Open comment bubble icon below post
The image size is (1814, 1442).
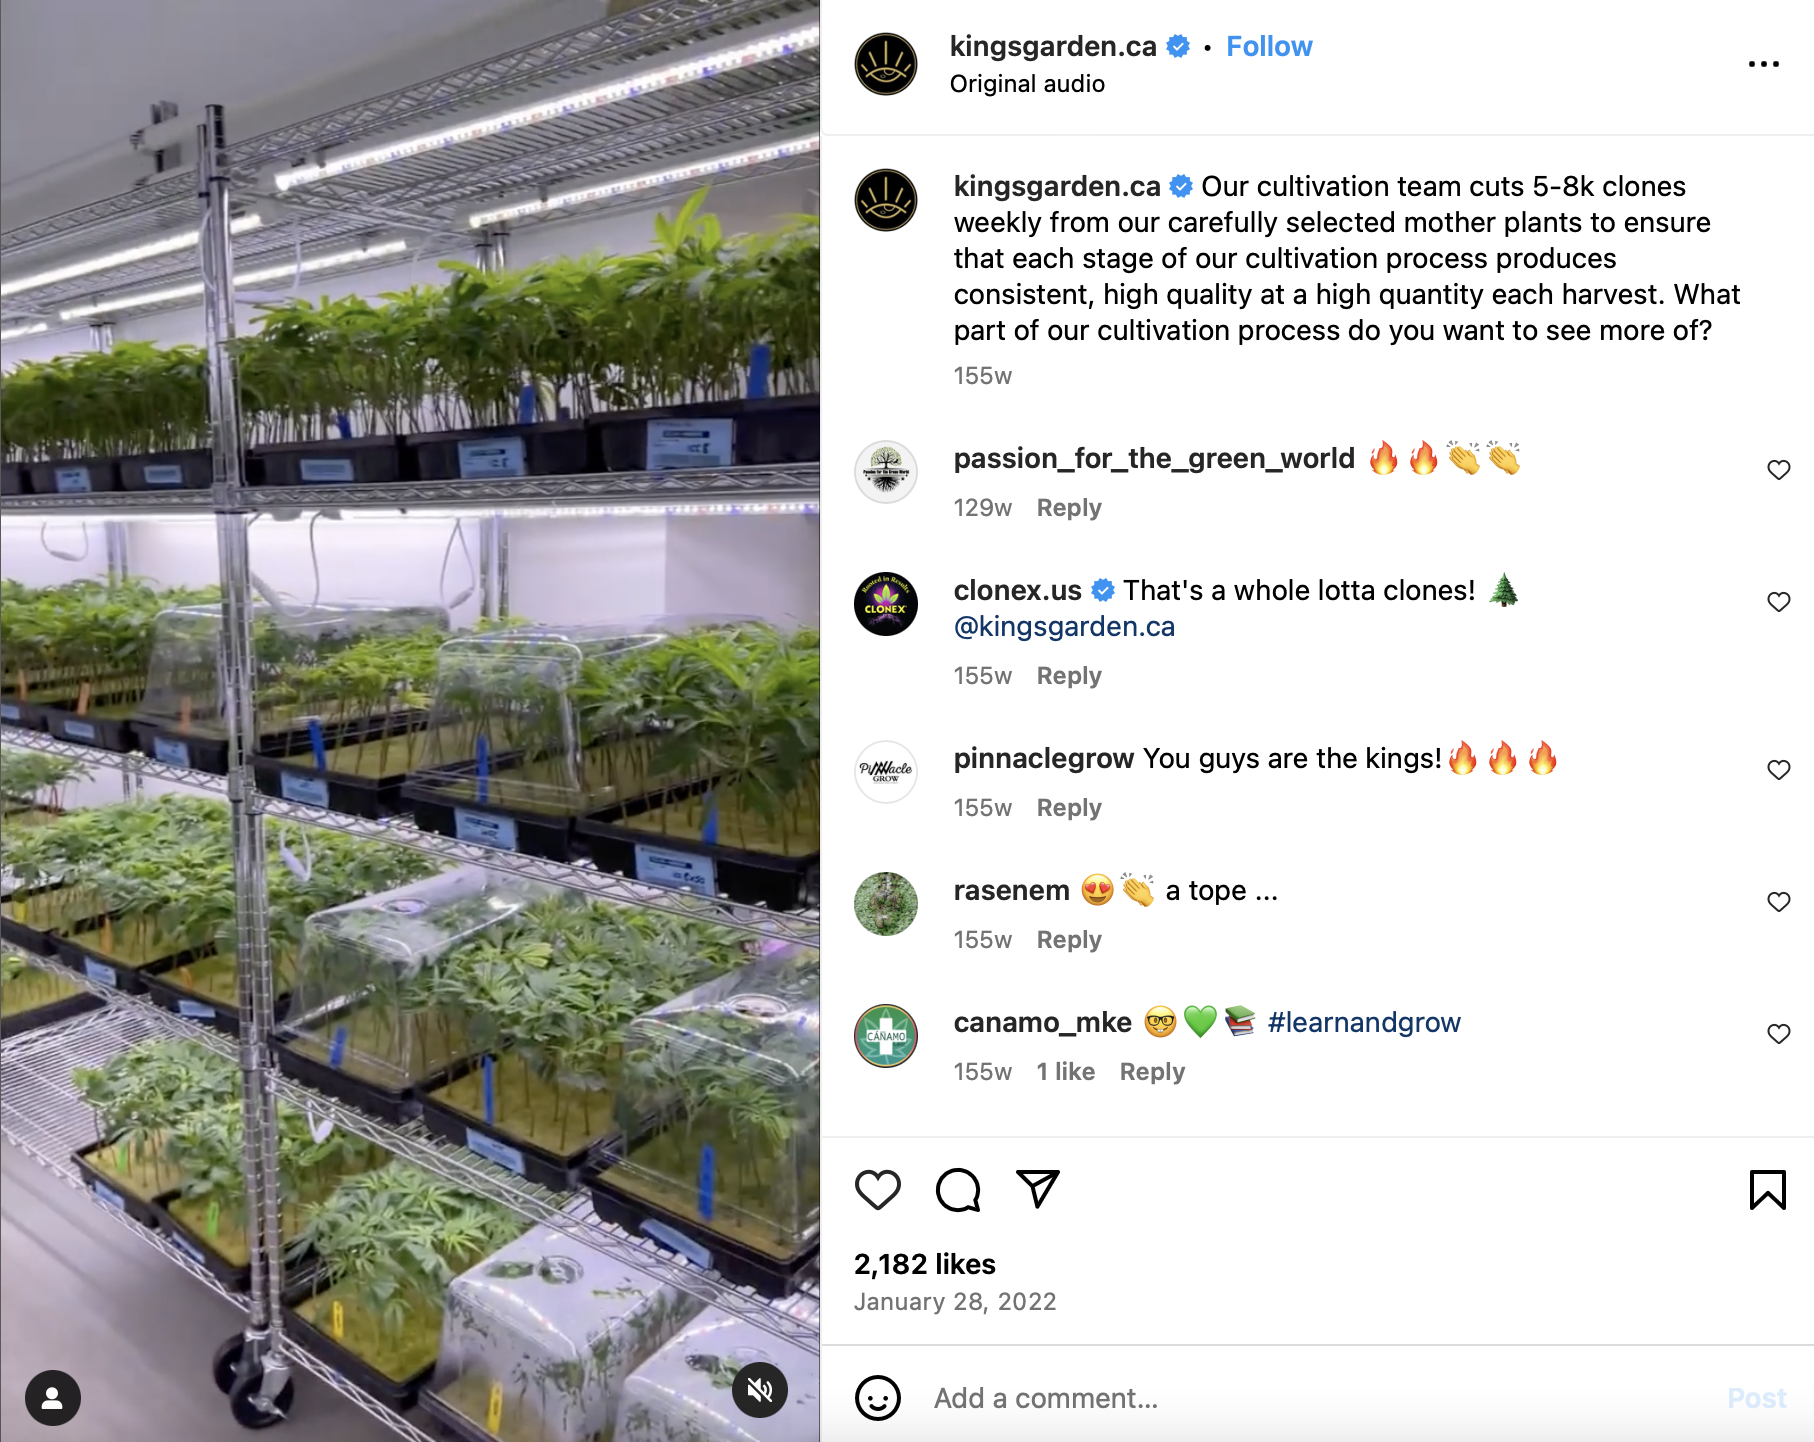pos(958,1190)
